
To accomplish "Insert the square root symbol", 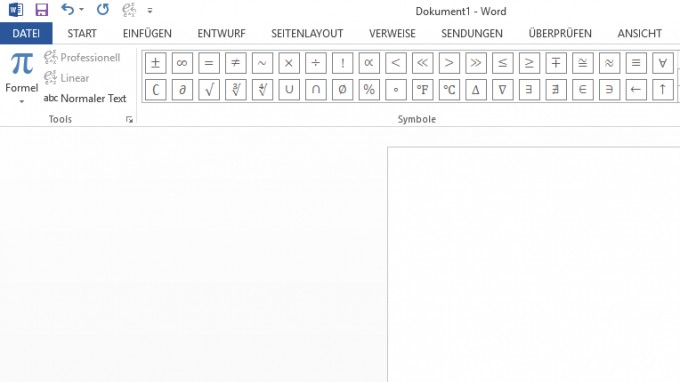I will pyautogui.click(x=209, y=90).
